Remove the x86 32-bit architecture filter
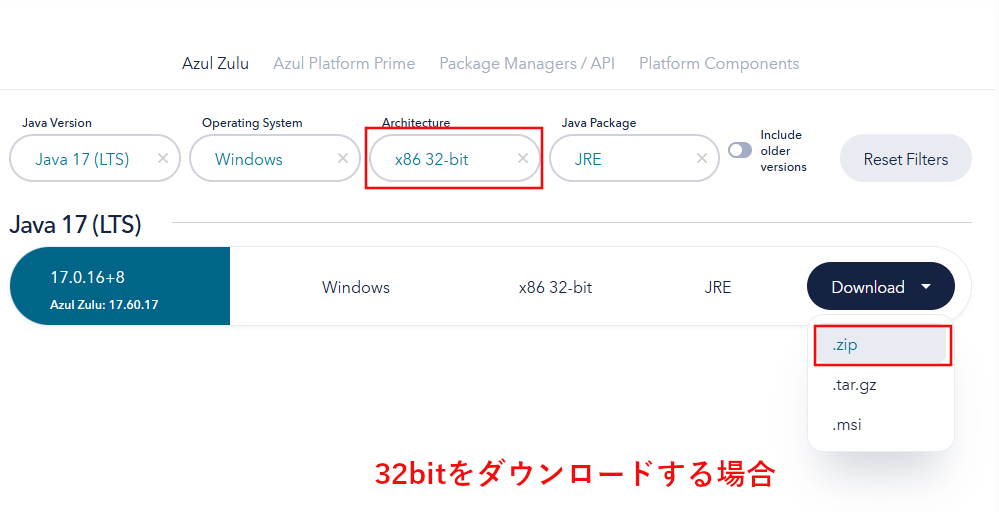 coord(522,158)
